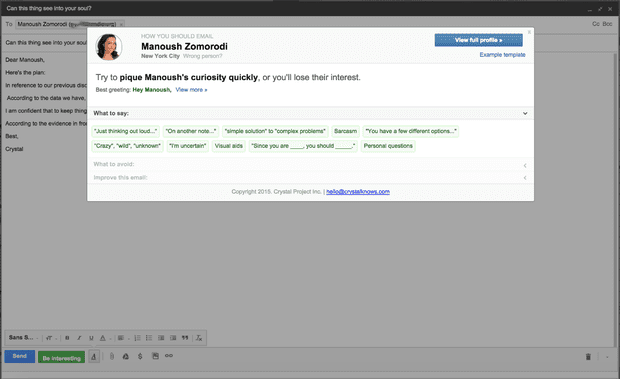Pop out the compose window
This screenshot has width=620, height=379.
(600, 9)
